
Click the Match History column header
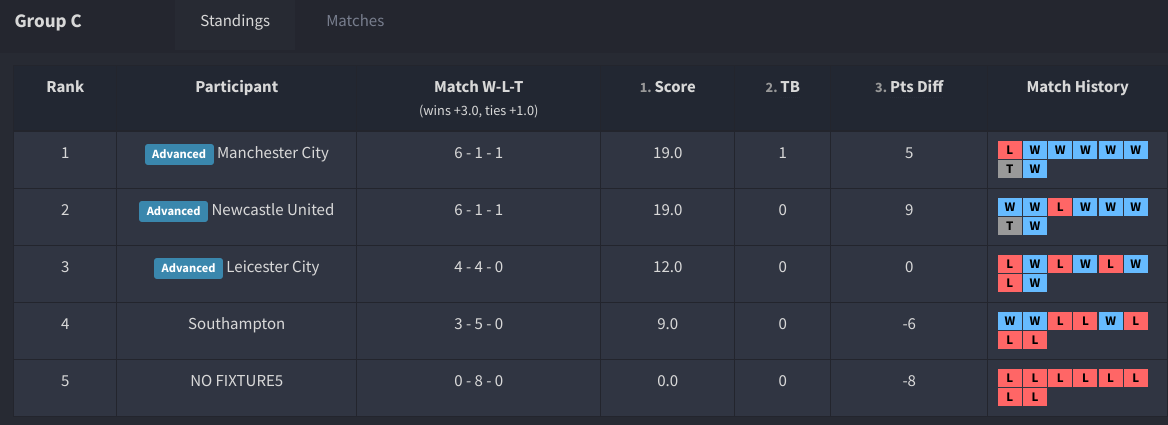tap(1077, 87)
